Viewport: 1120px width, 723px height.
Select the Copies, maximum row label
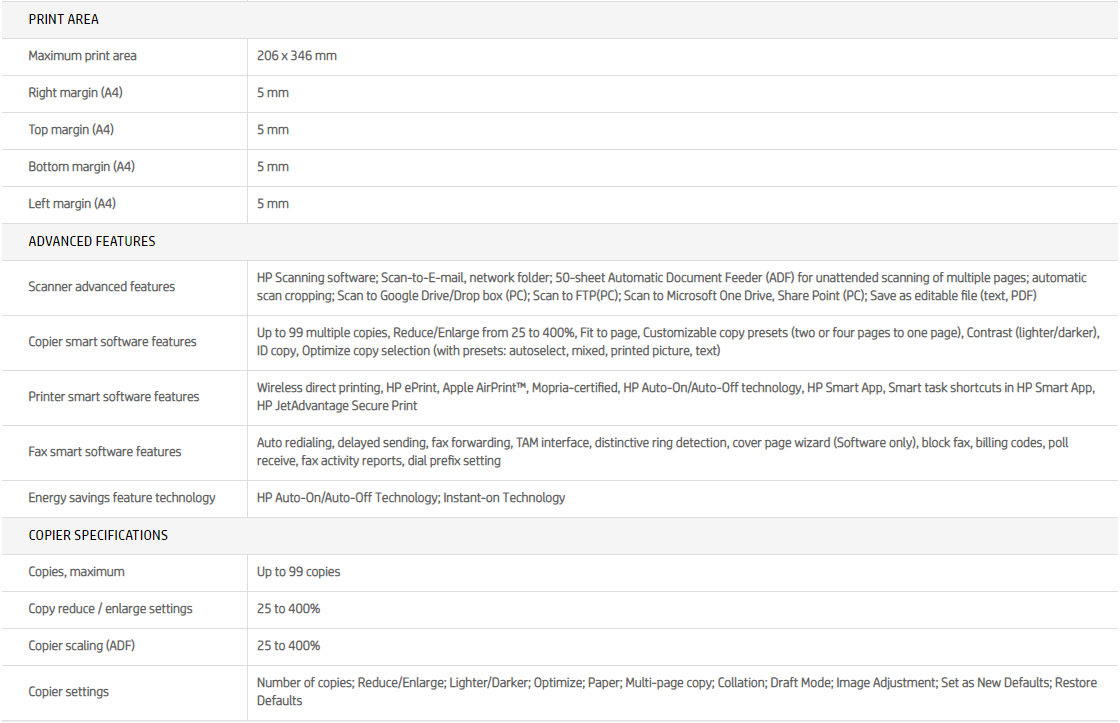[76, 572]
